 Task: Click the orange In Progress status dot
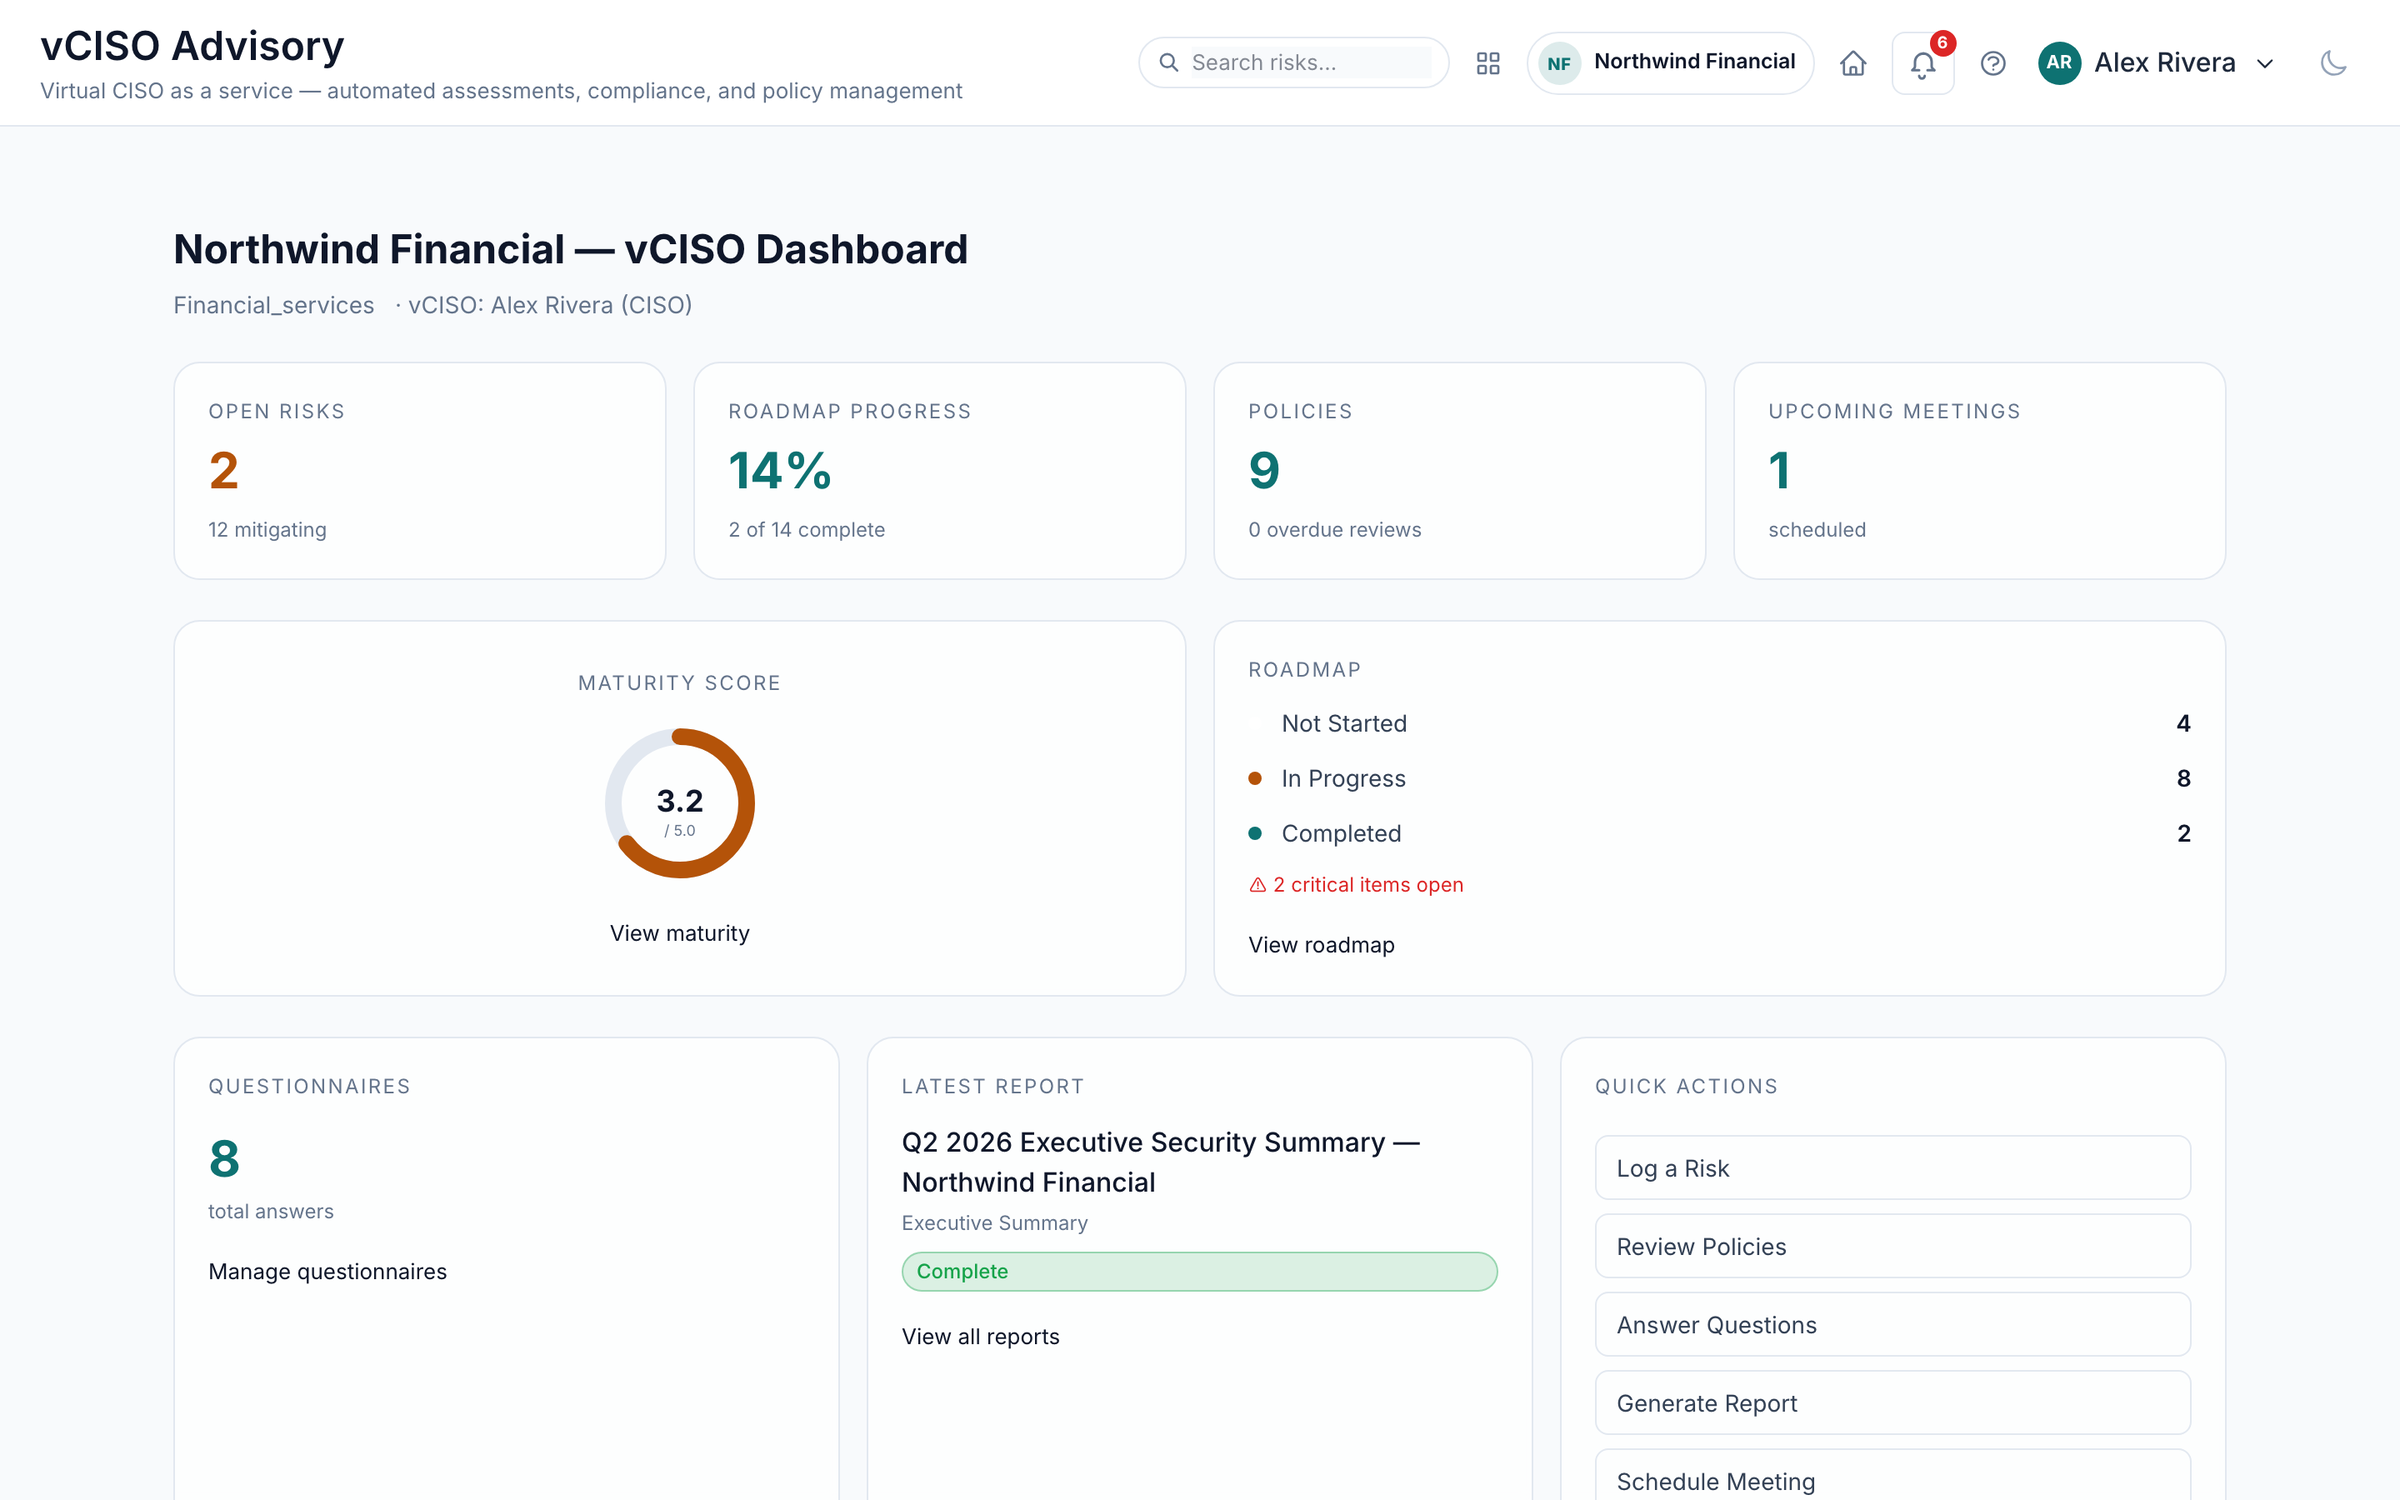[1255, 779]
